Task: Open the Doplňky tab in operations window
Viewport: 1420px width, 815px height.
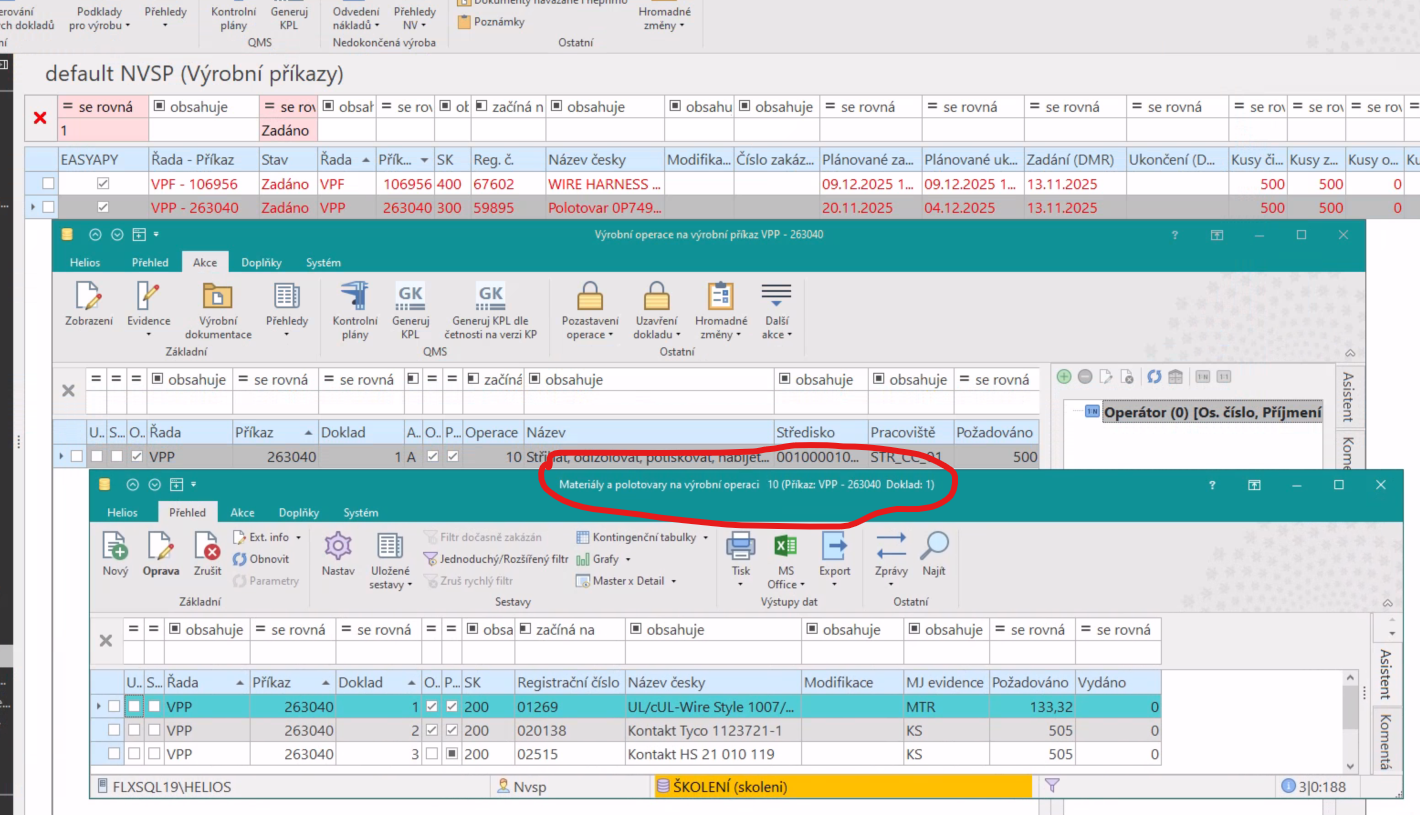Action: click(261, 263)
